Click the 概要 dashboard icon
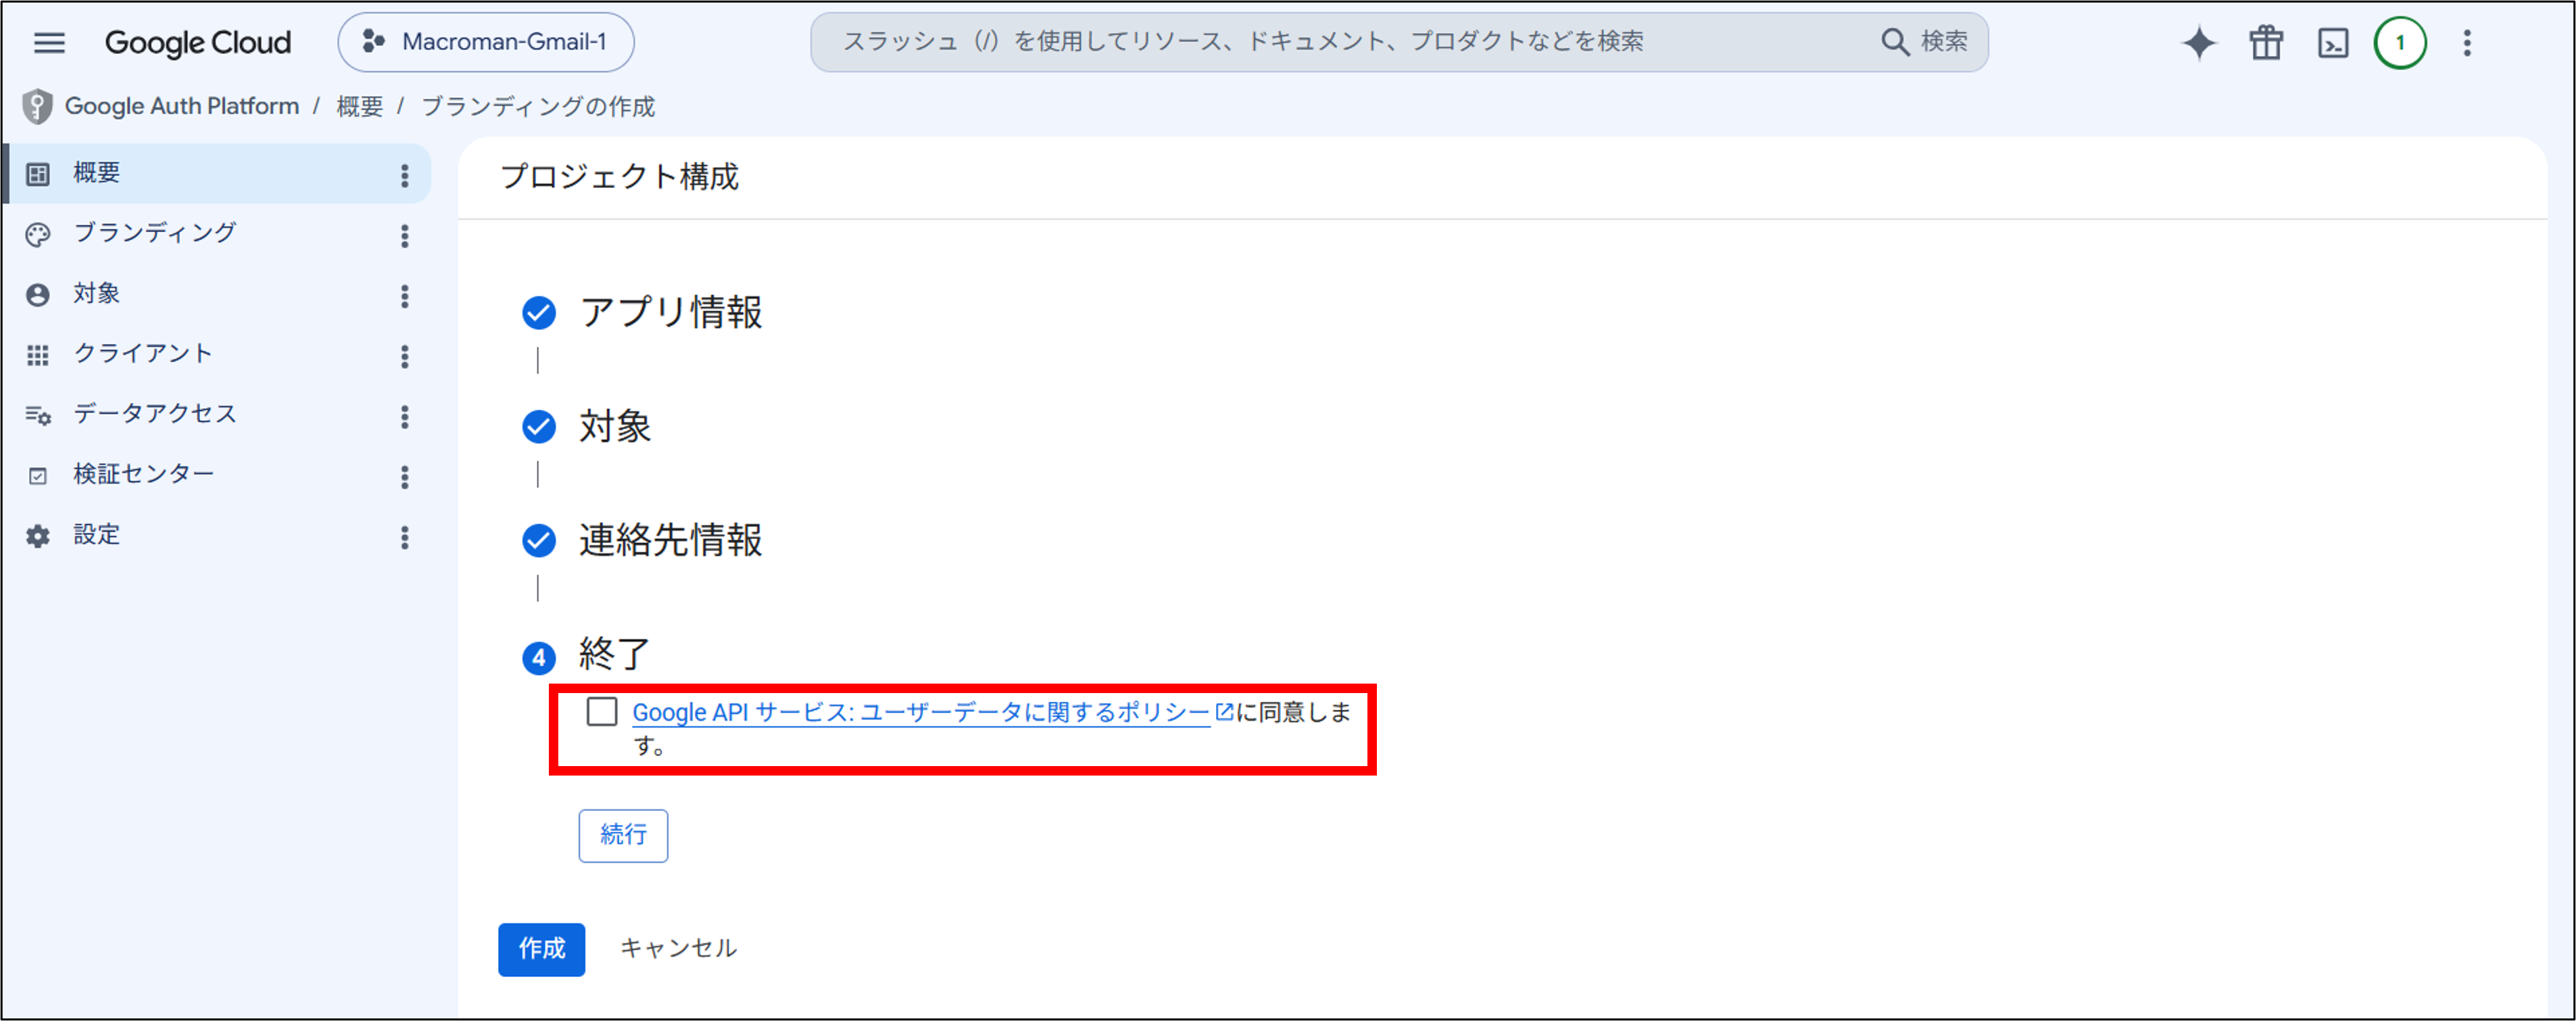Viewport: 2576px width, 1021px height. click(38, 174)
